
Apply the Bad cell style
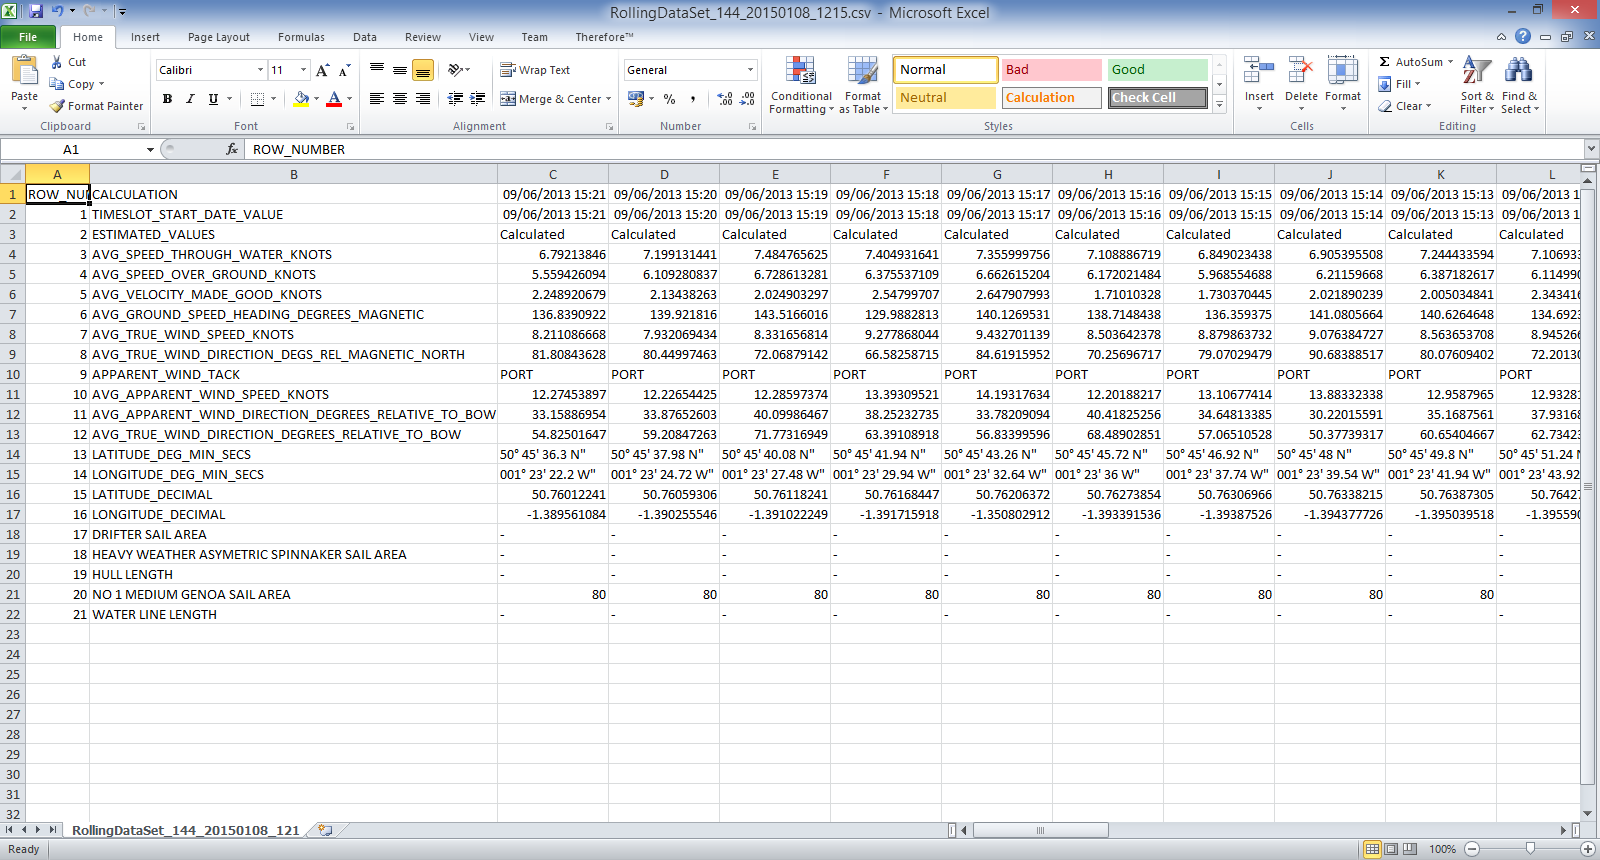[x=1052, y=70]
